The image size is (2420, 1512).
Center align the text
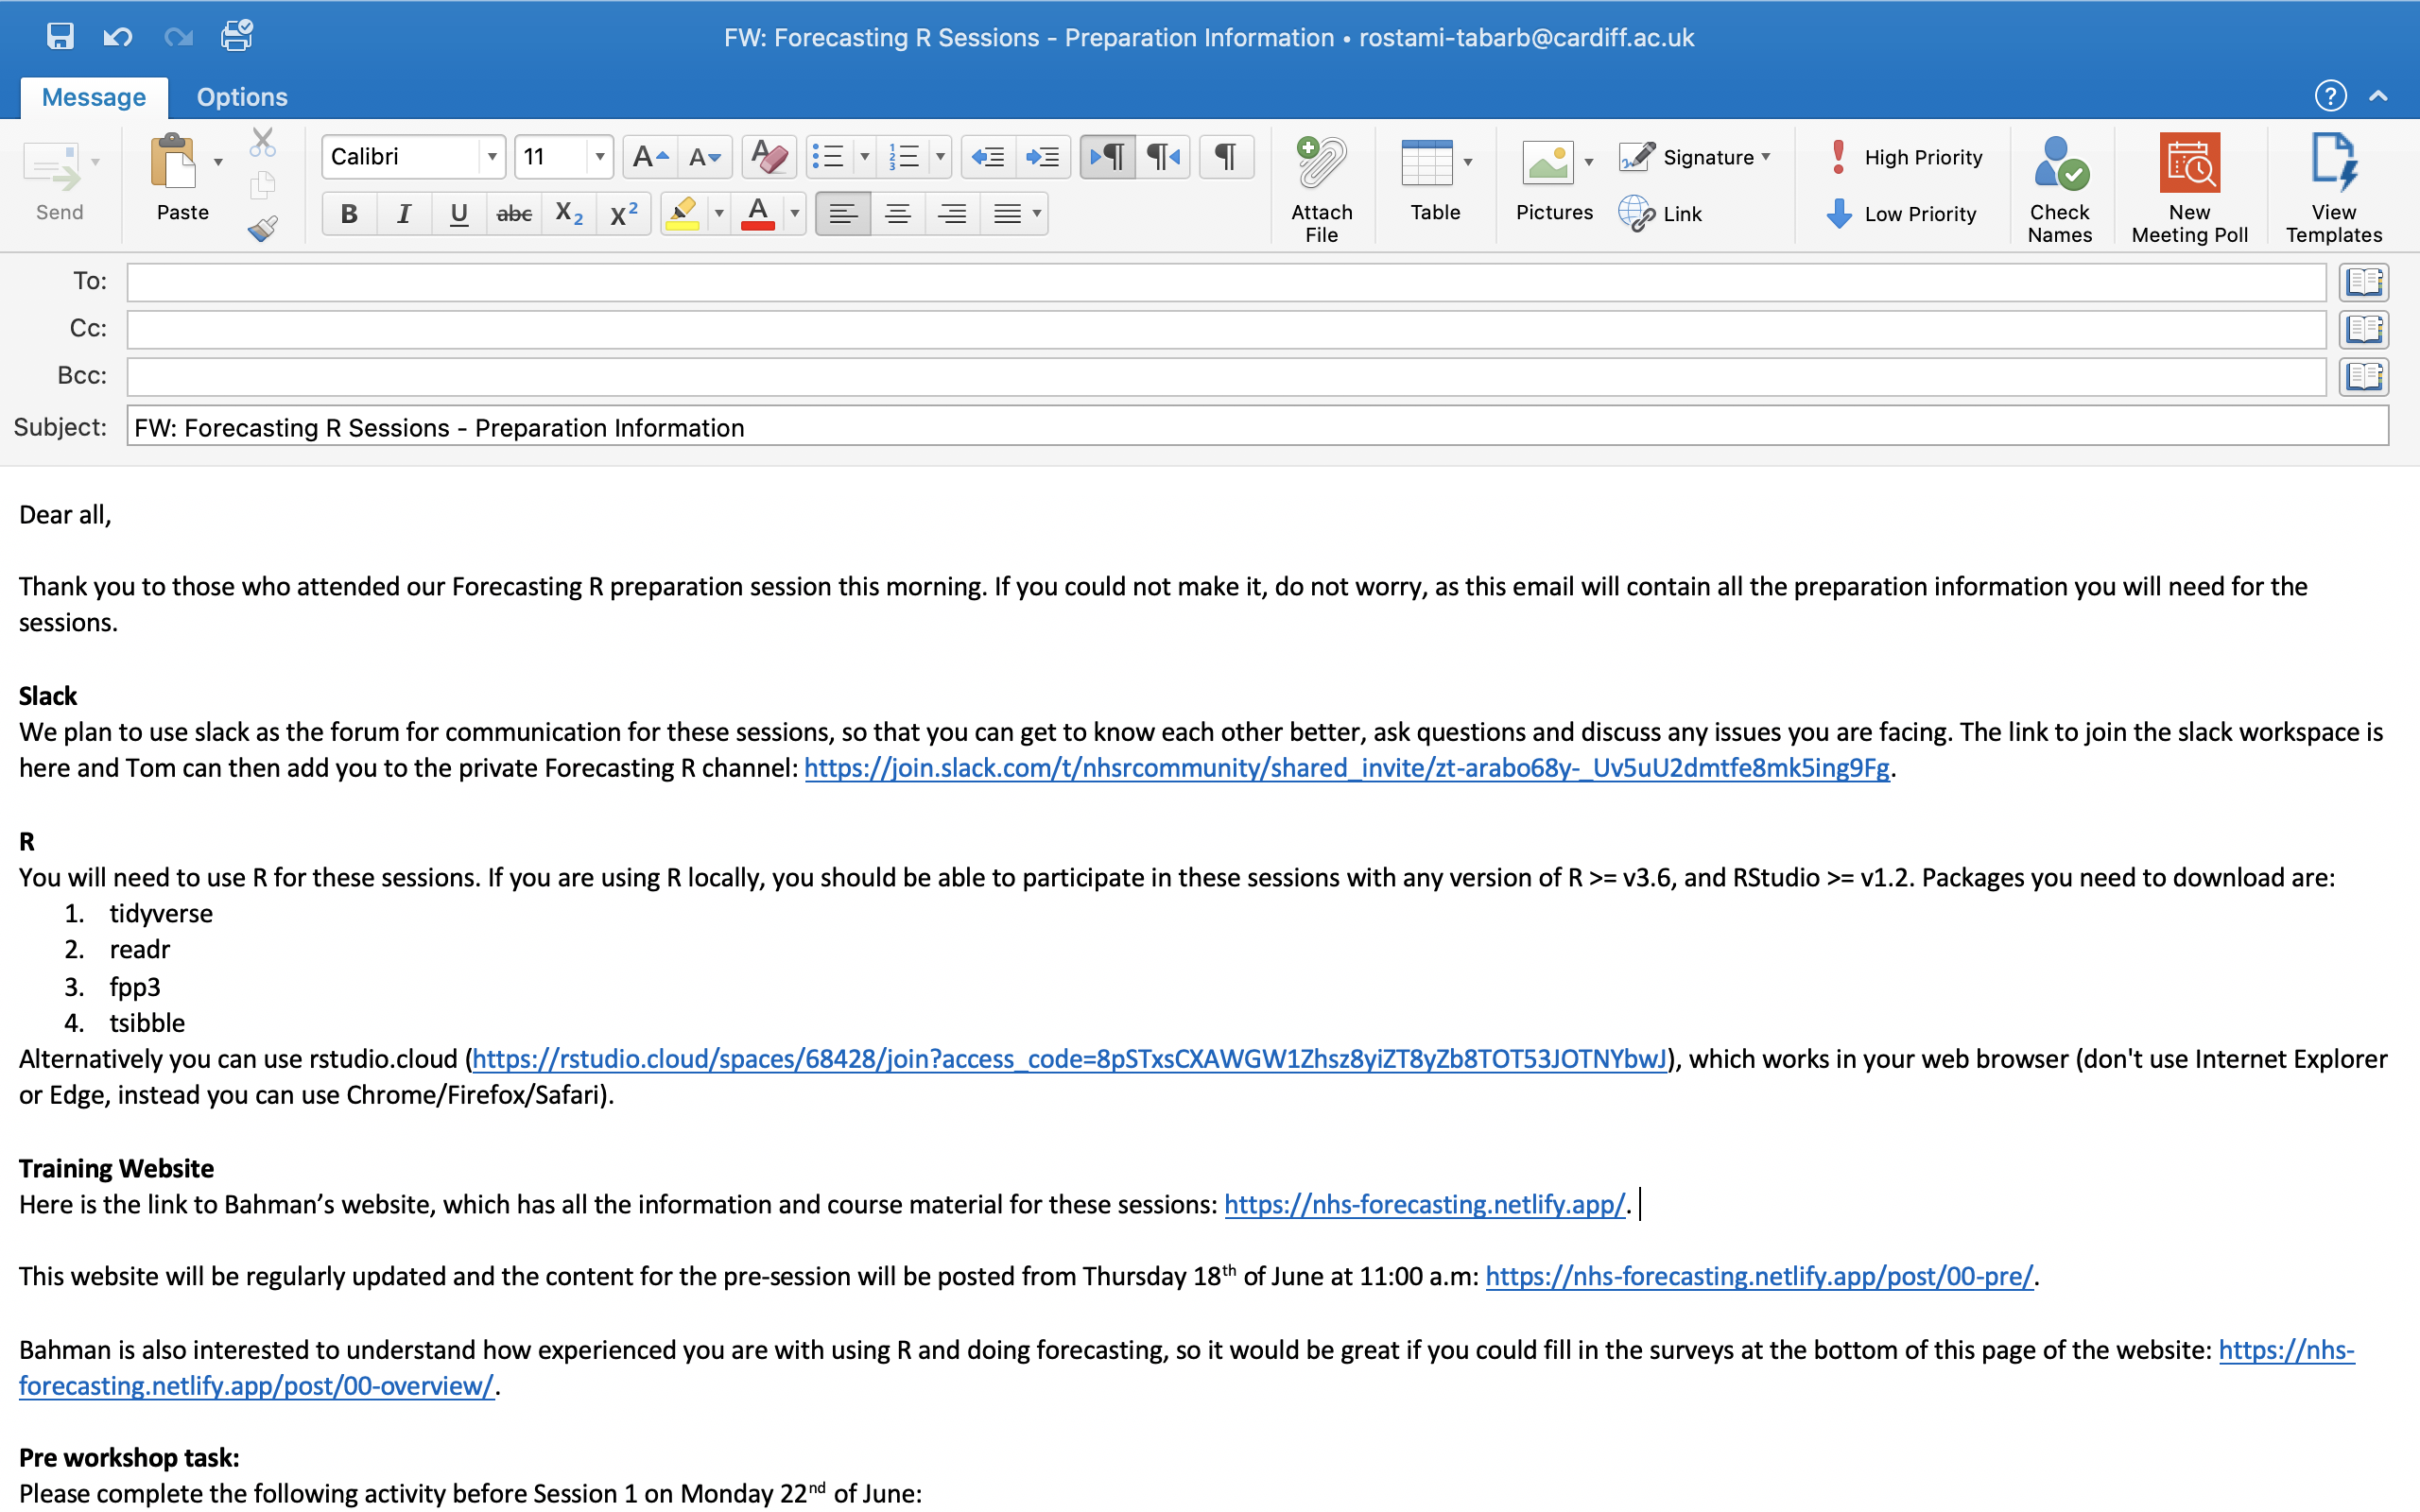(898, 214)
